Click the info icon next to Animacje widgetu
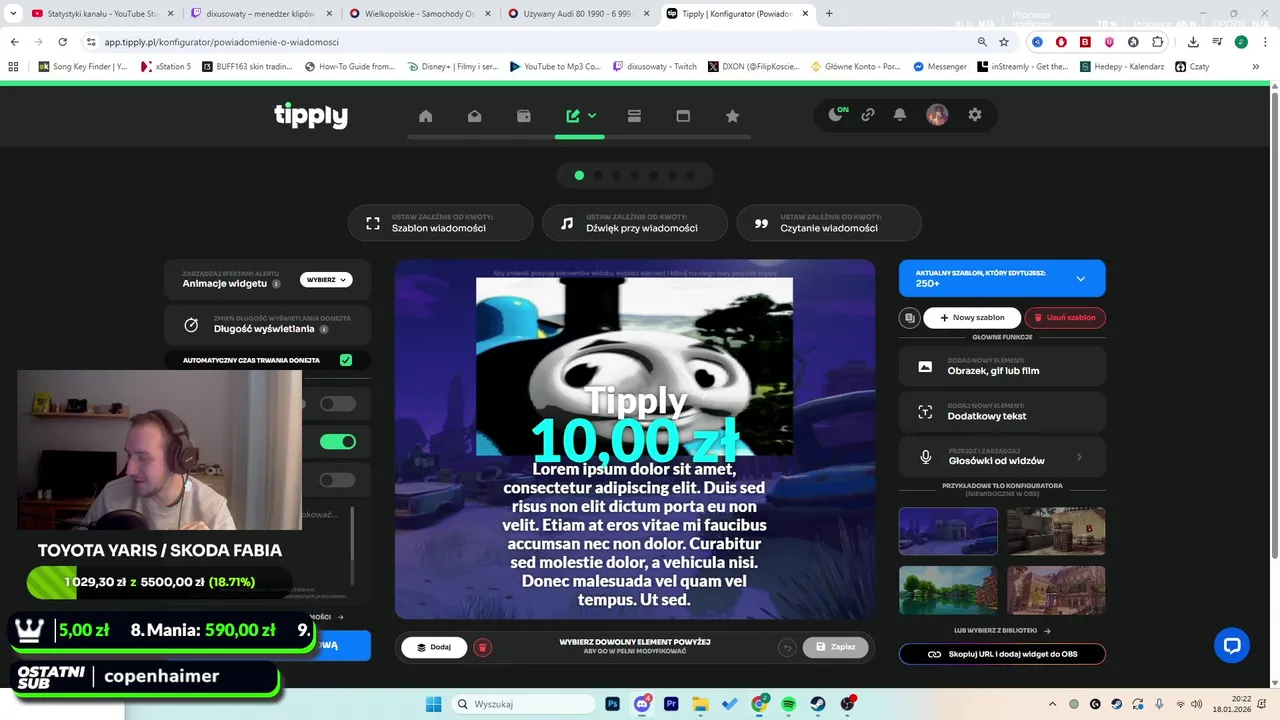Screen dimensions: 1280x720 click(276, 284)
